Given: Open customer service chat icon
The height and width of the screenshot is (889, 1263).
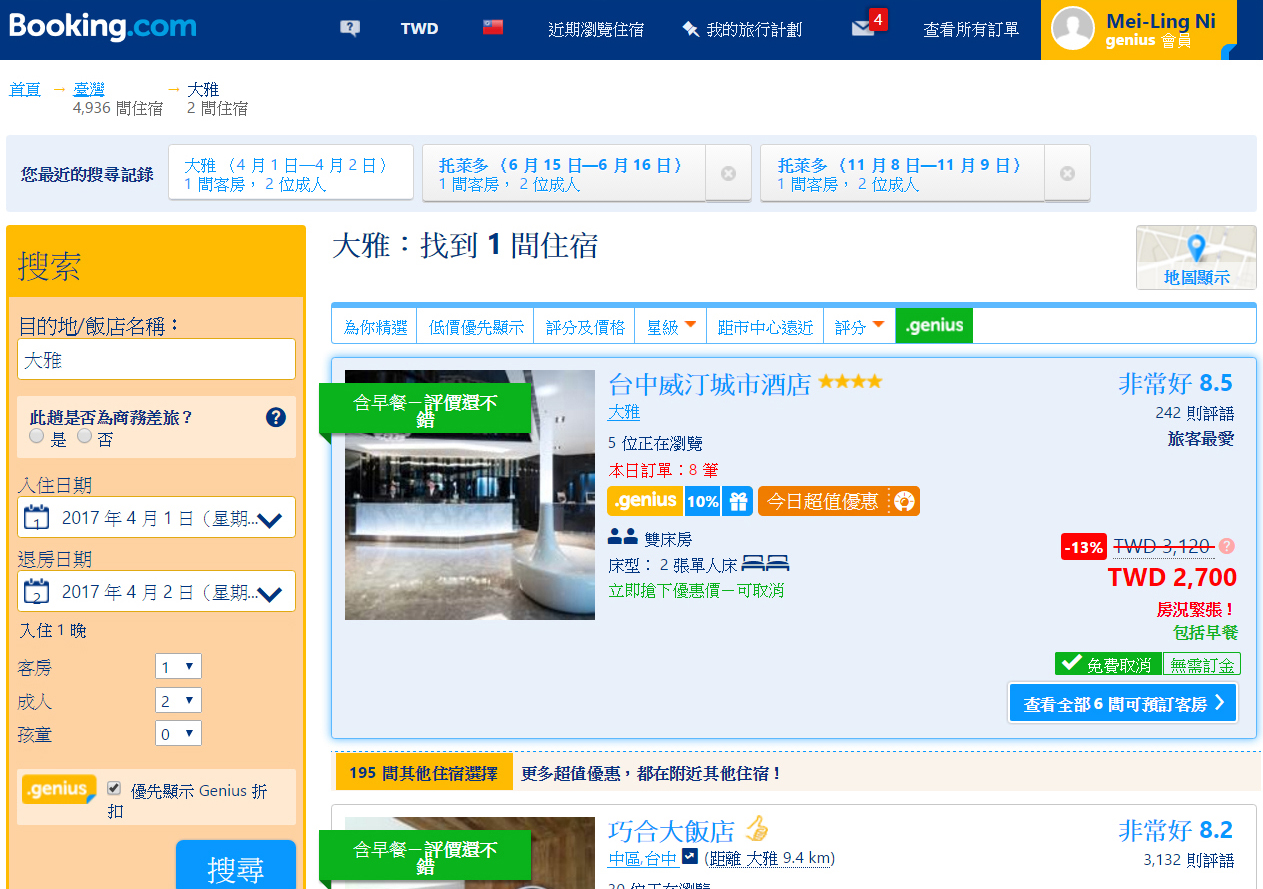Looking at the screenshot, I should tap(349, 29).
